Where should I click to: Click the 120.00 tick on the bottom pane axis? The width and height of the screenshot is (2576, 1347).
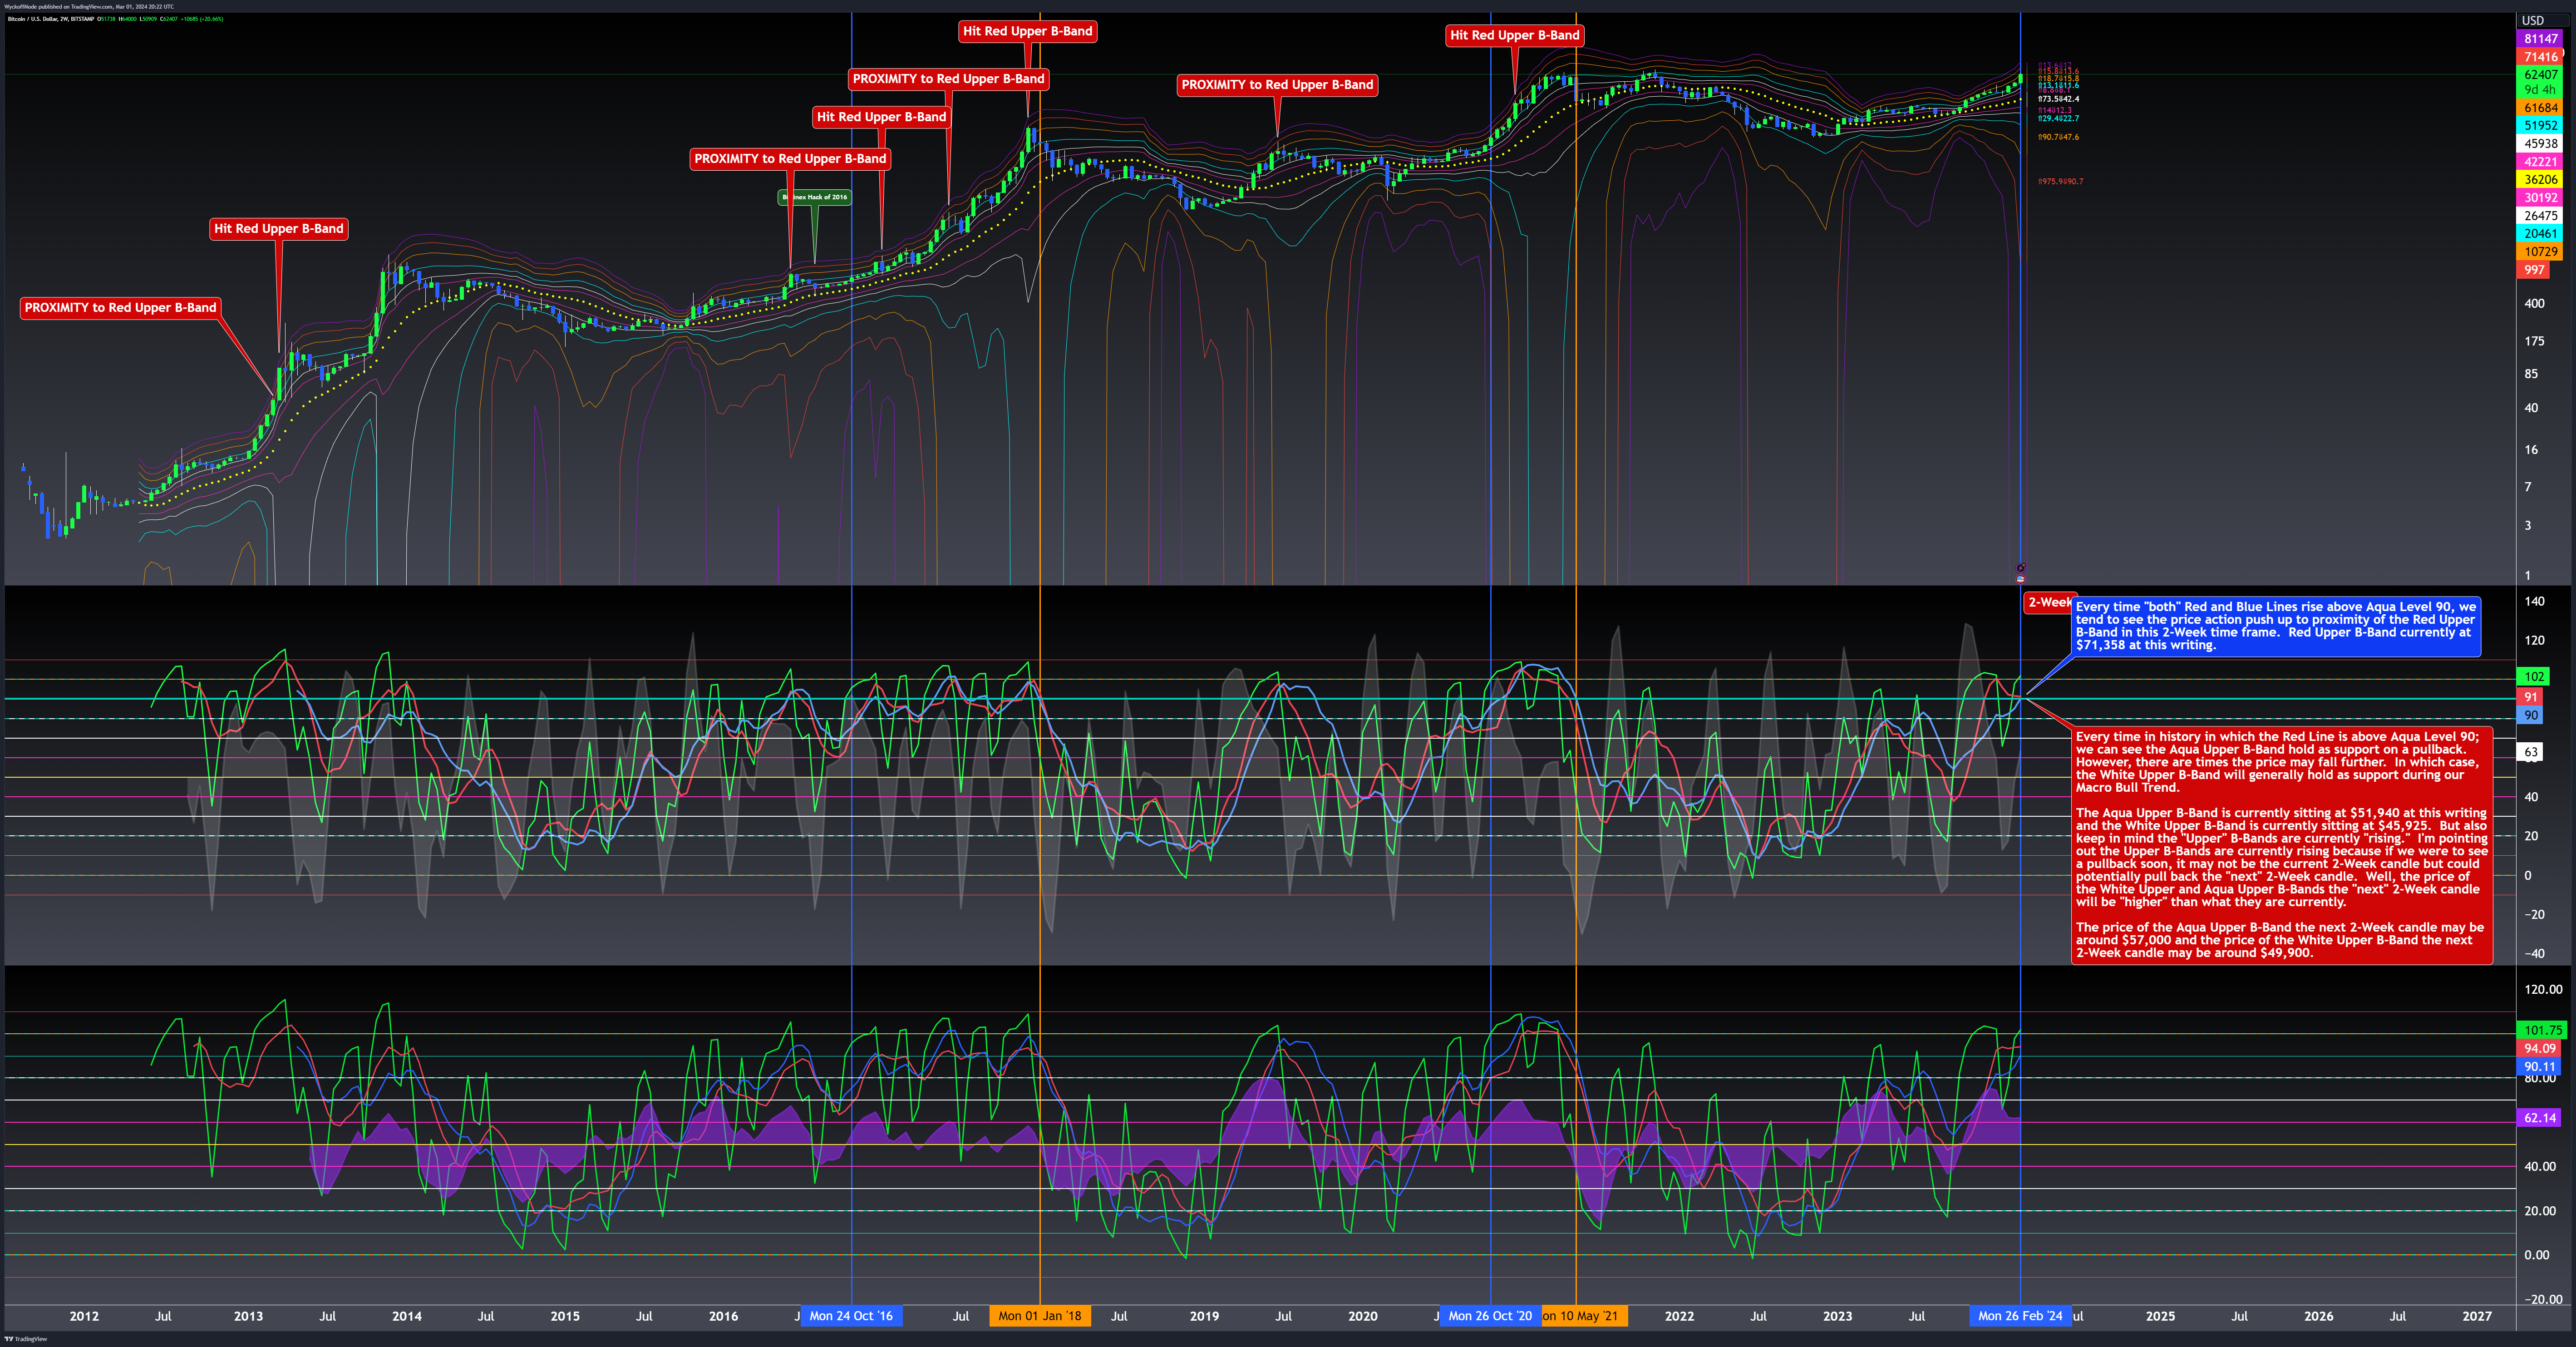(2543, 989)
